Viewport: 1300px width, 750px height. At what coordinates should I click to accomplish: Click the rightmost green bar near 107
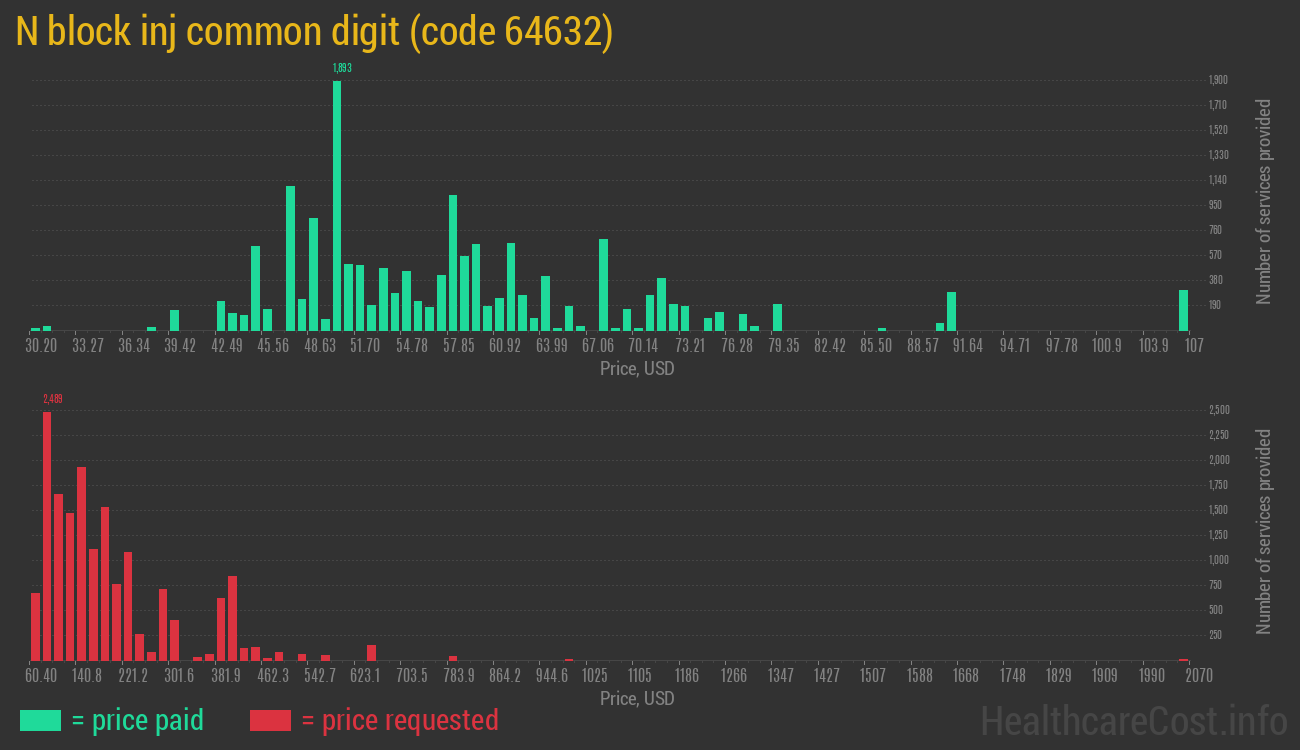(x=1185, y=310)
